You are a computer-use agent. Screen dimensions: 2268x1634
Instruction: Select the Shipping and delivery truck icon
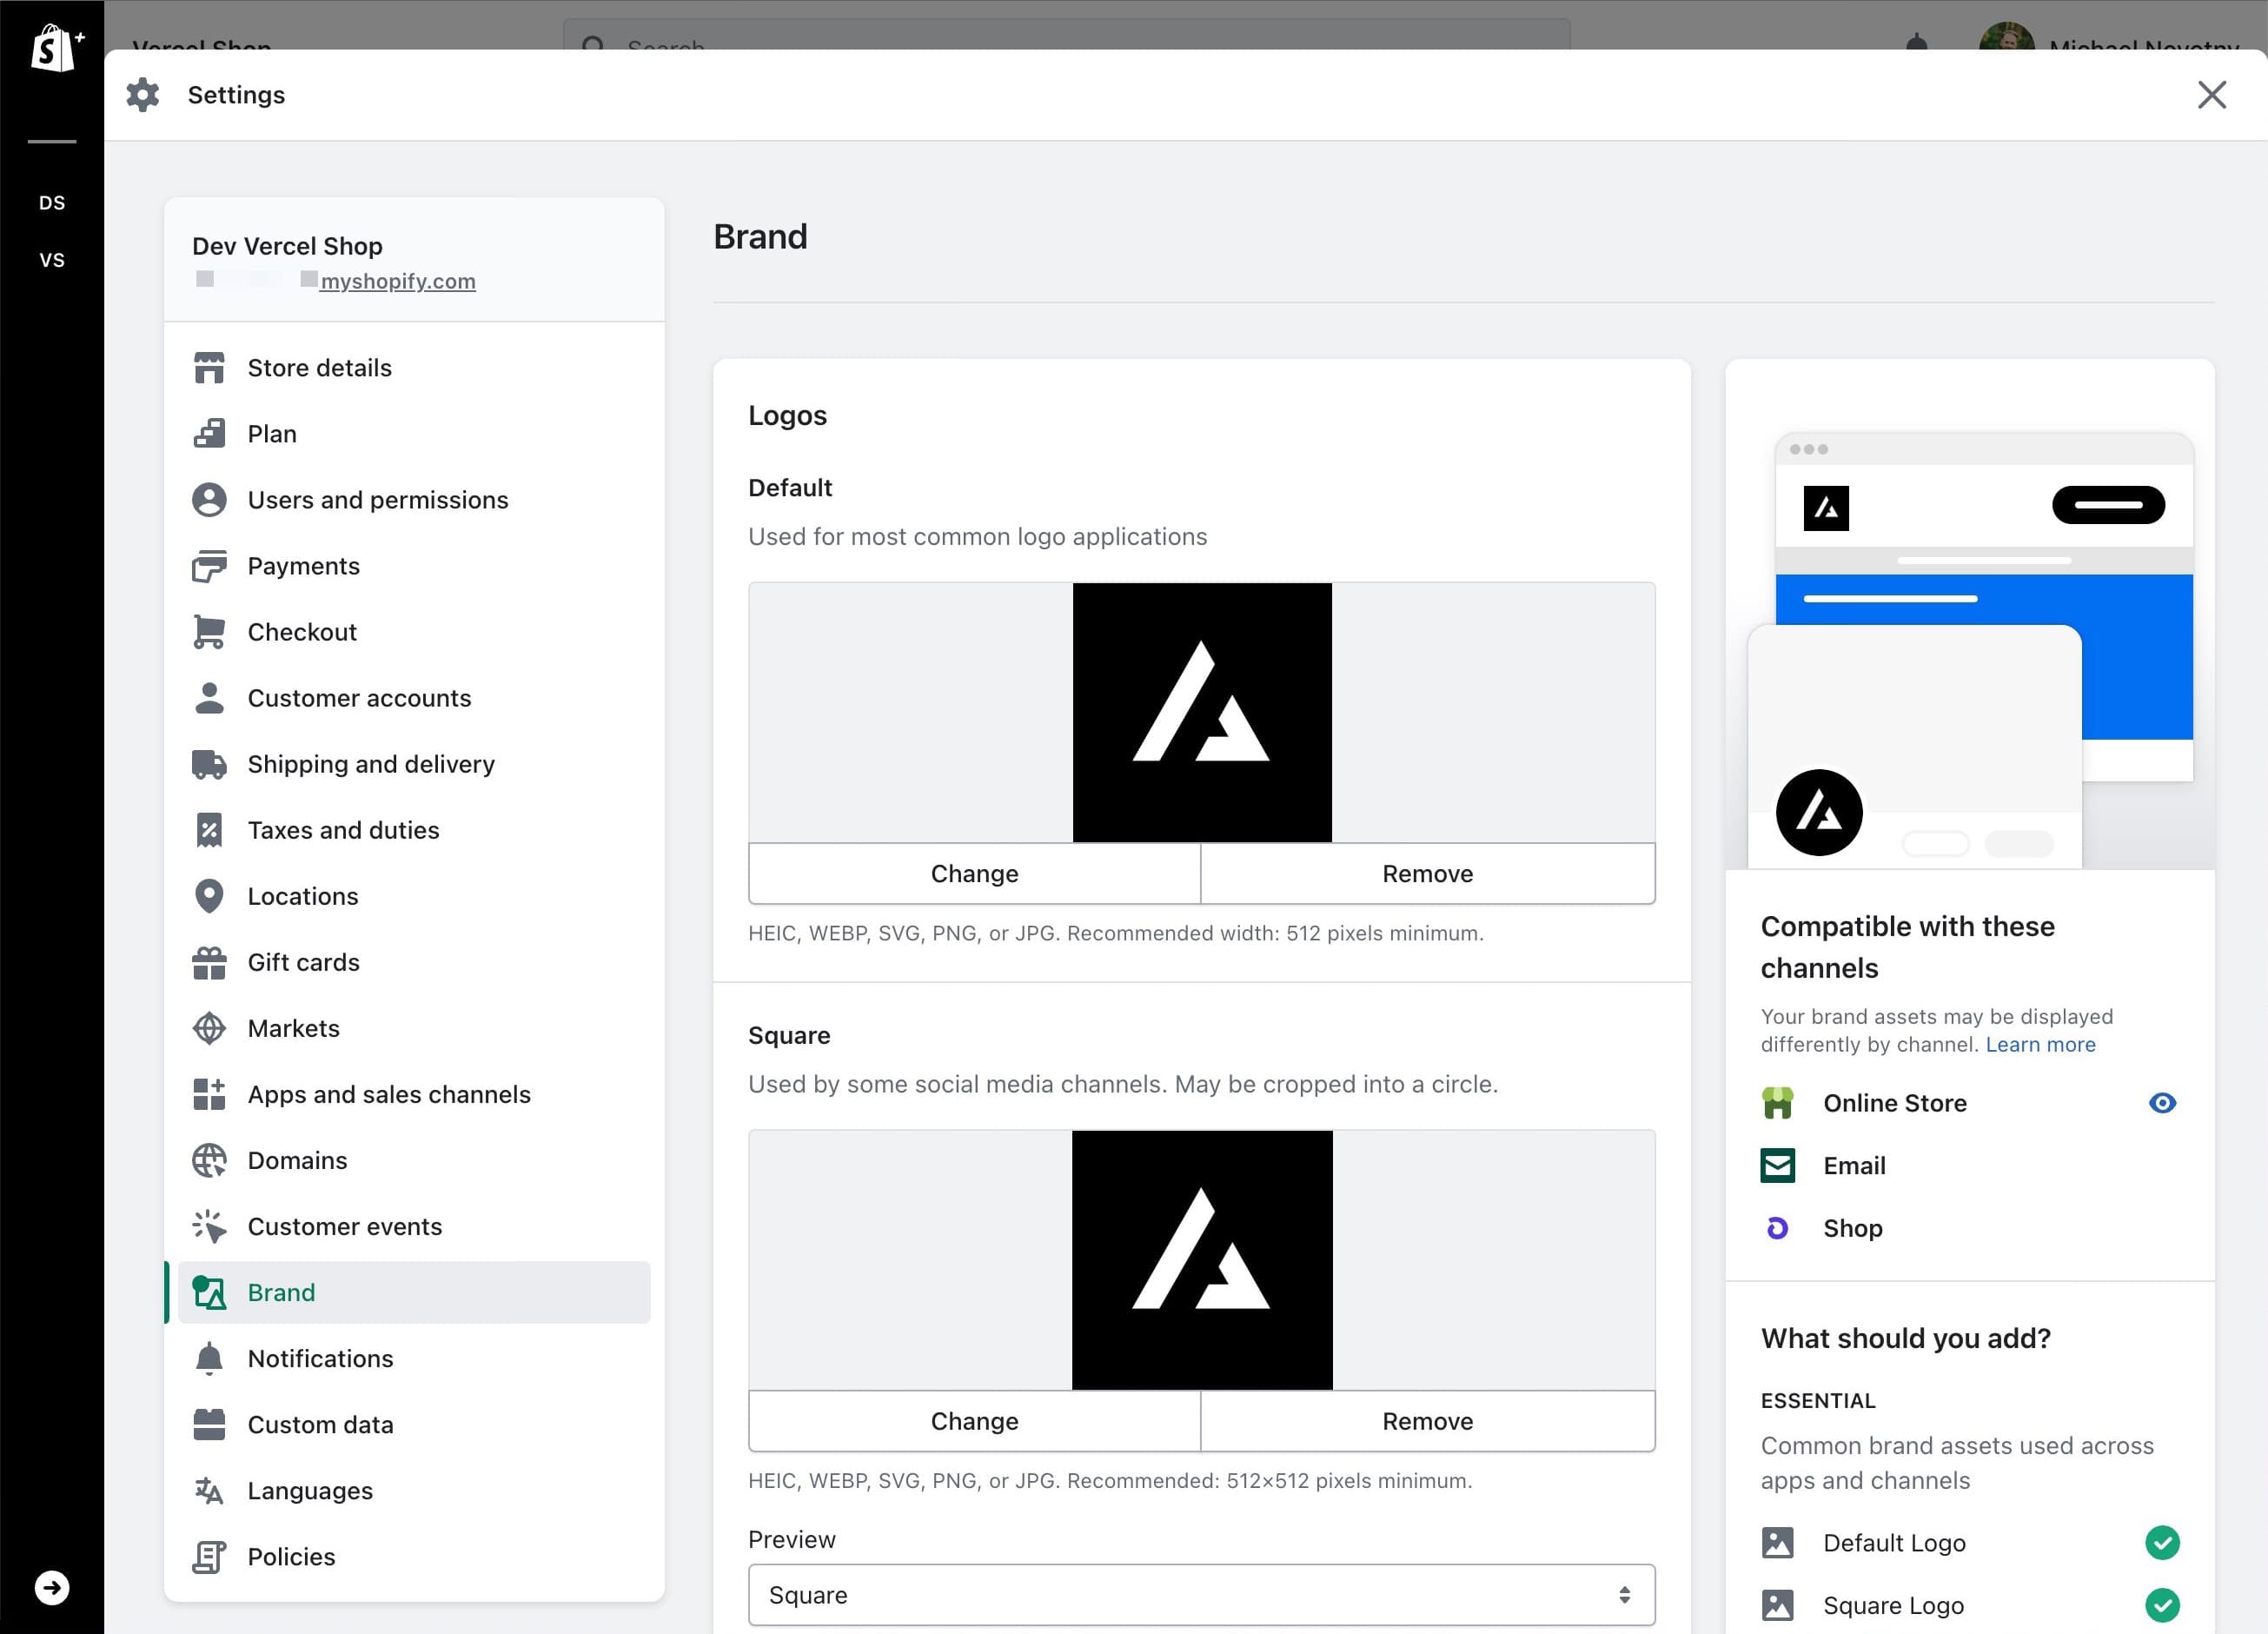[x=209, y=763]
